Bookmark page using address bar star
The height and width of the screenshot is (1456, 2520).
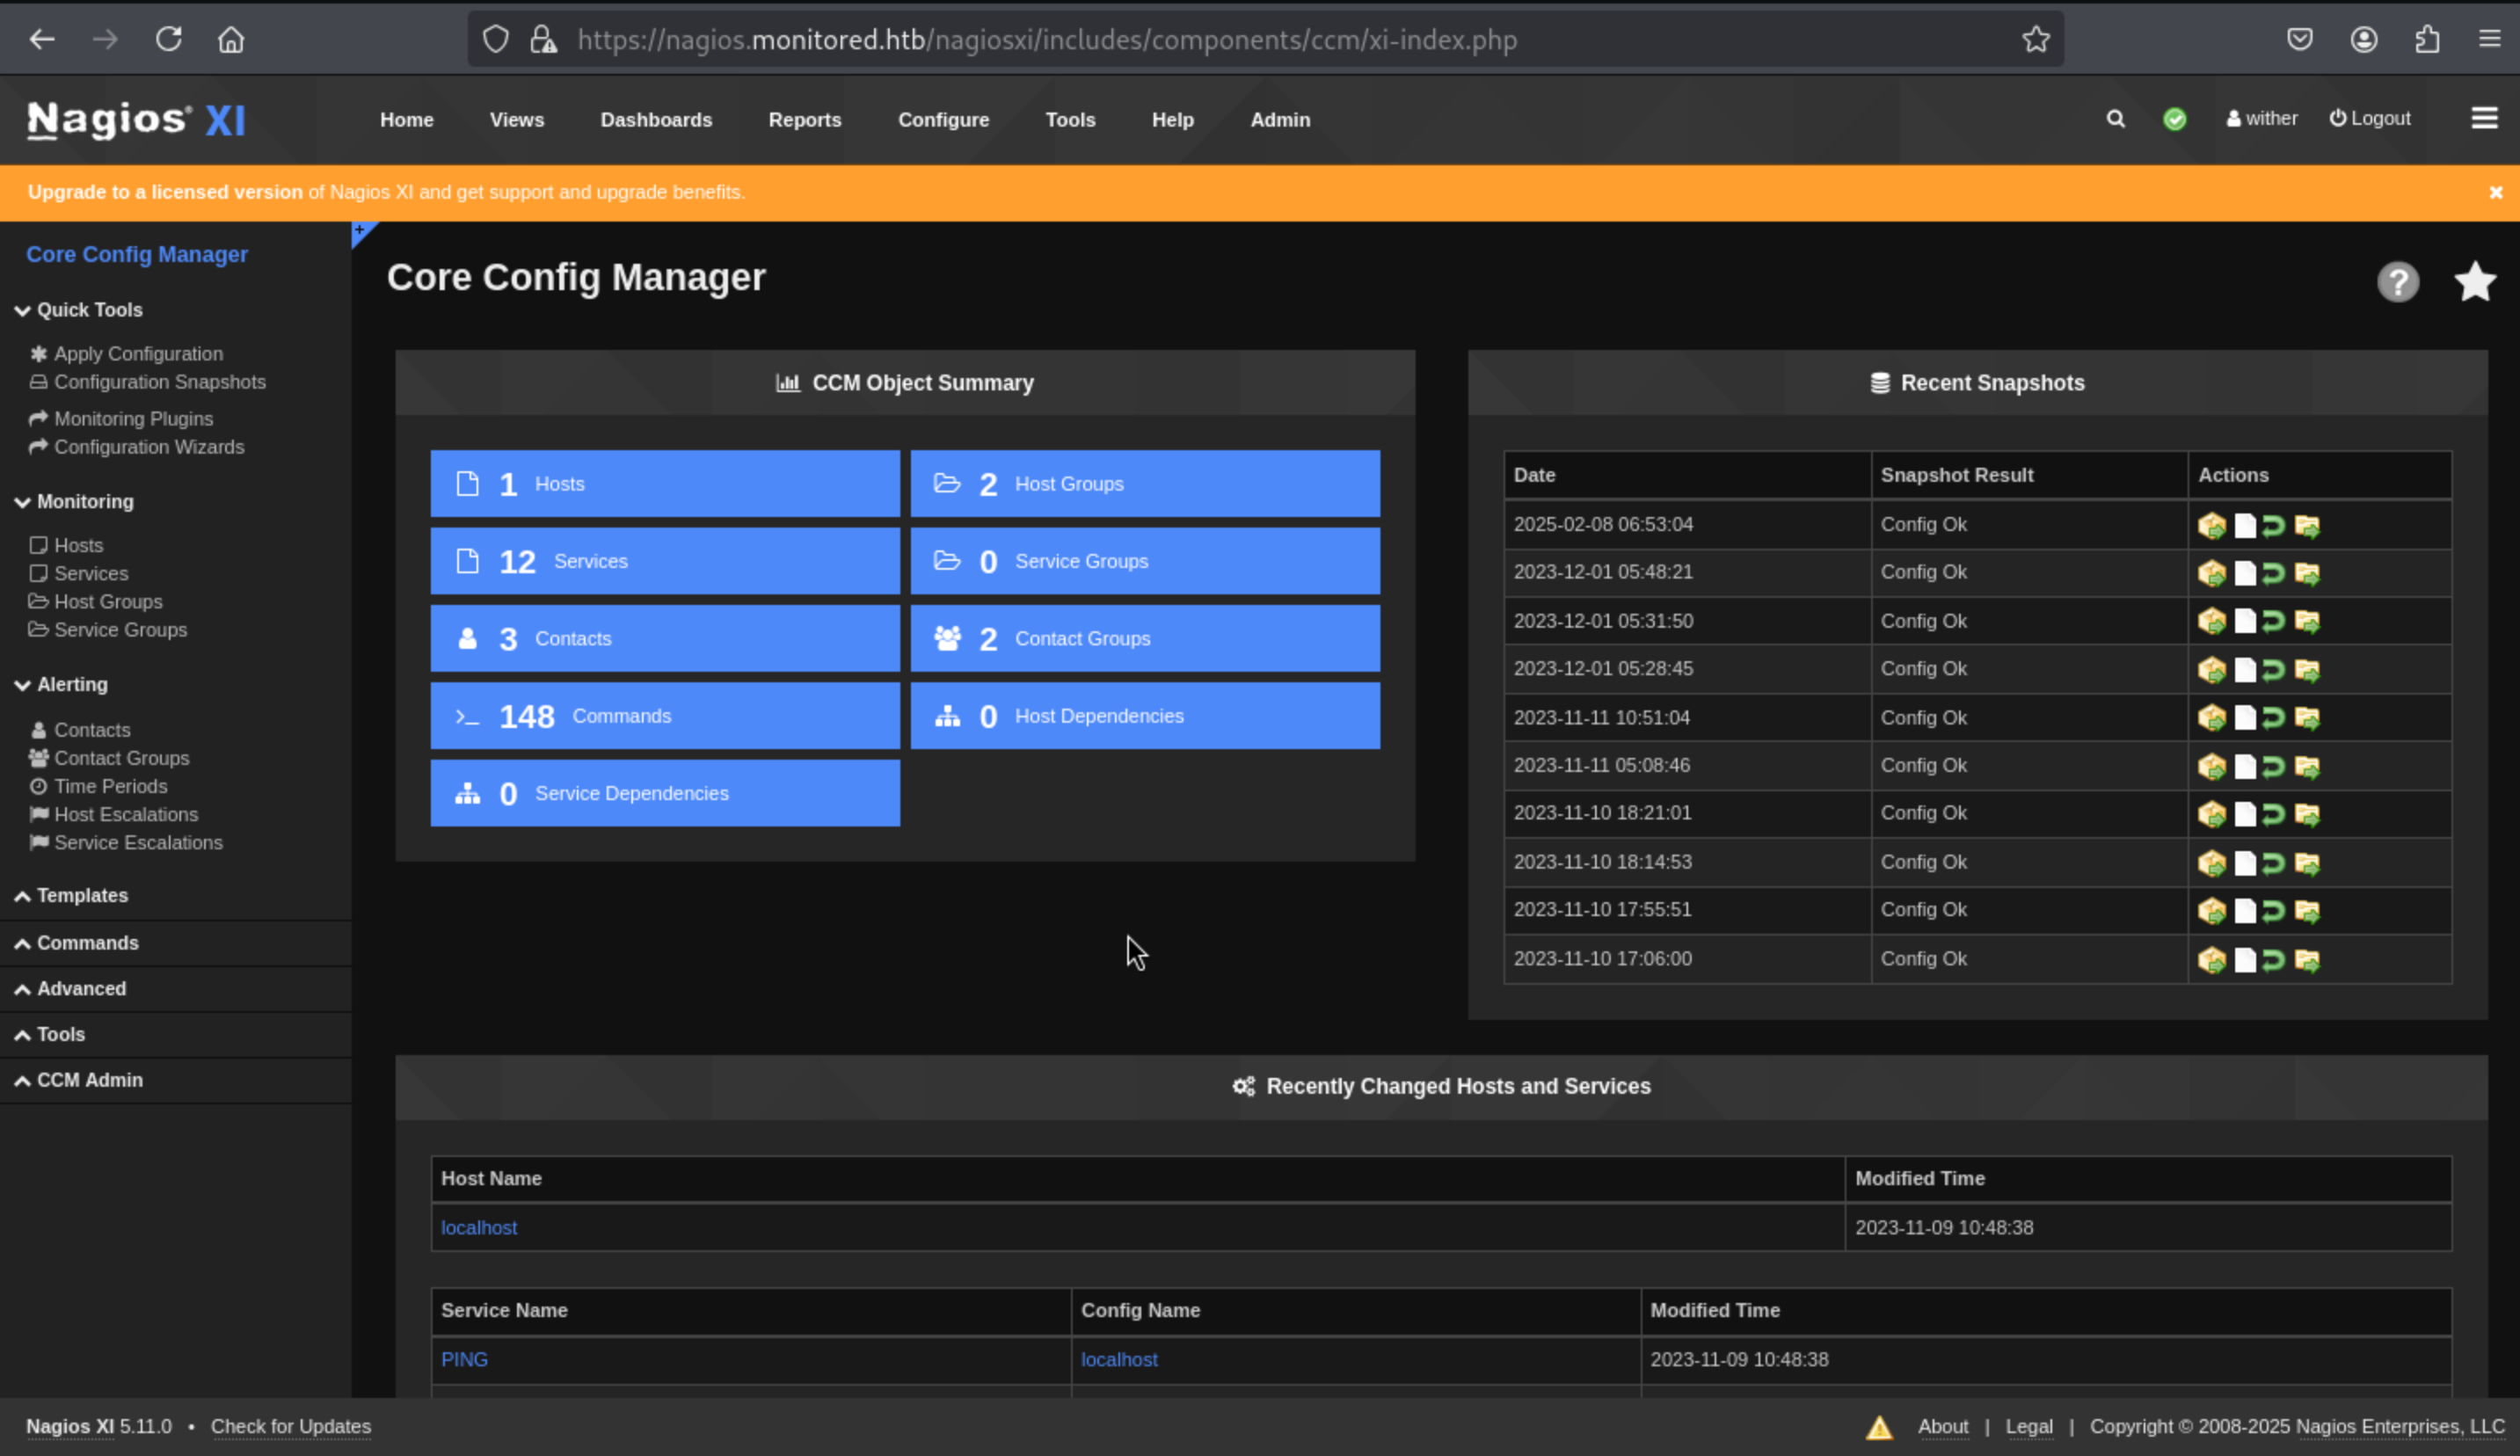(2035, 40)
